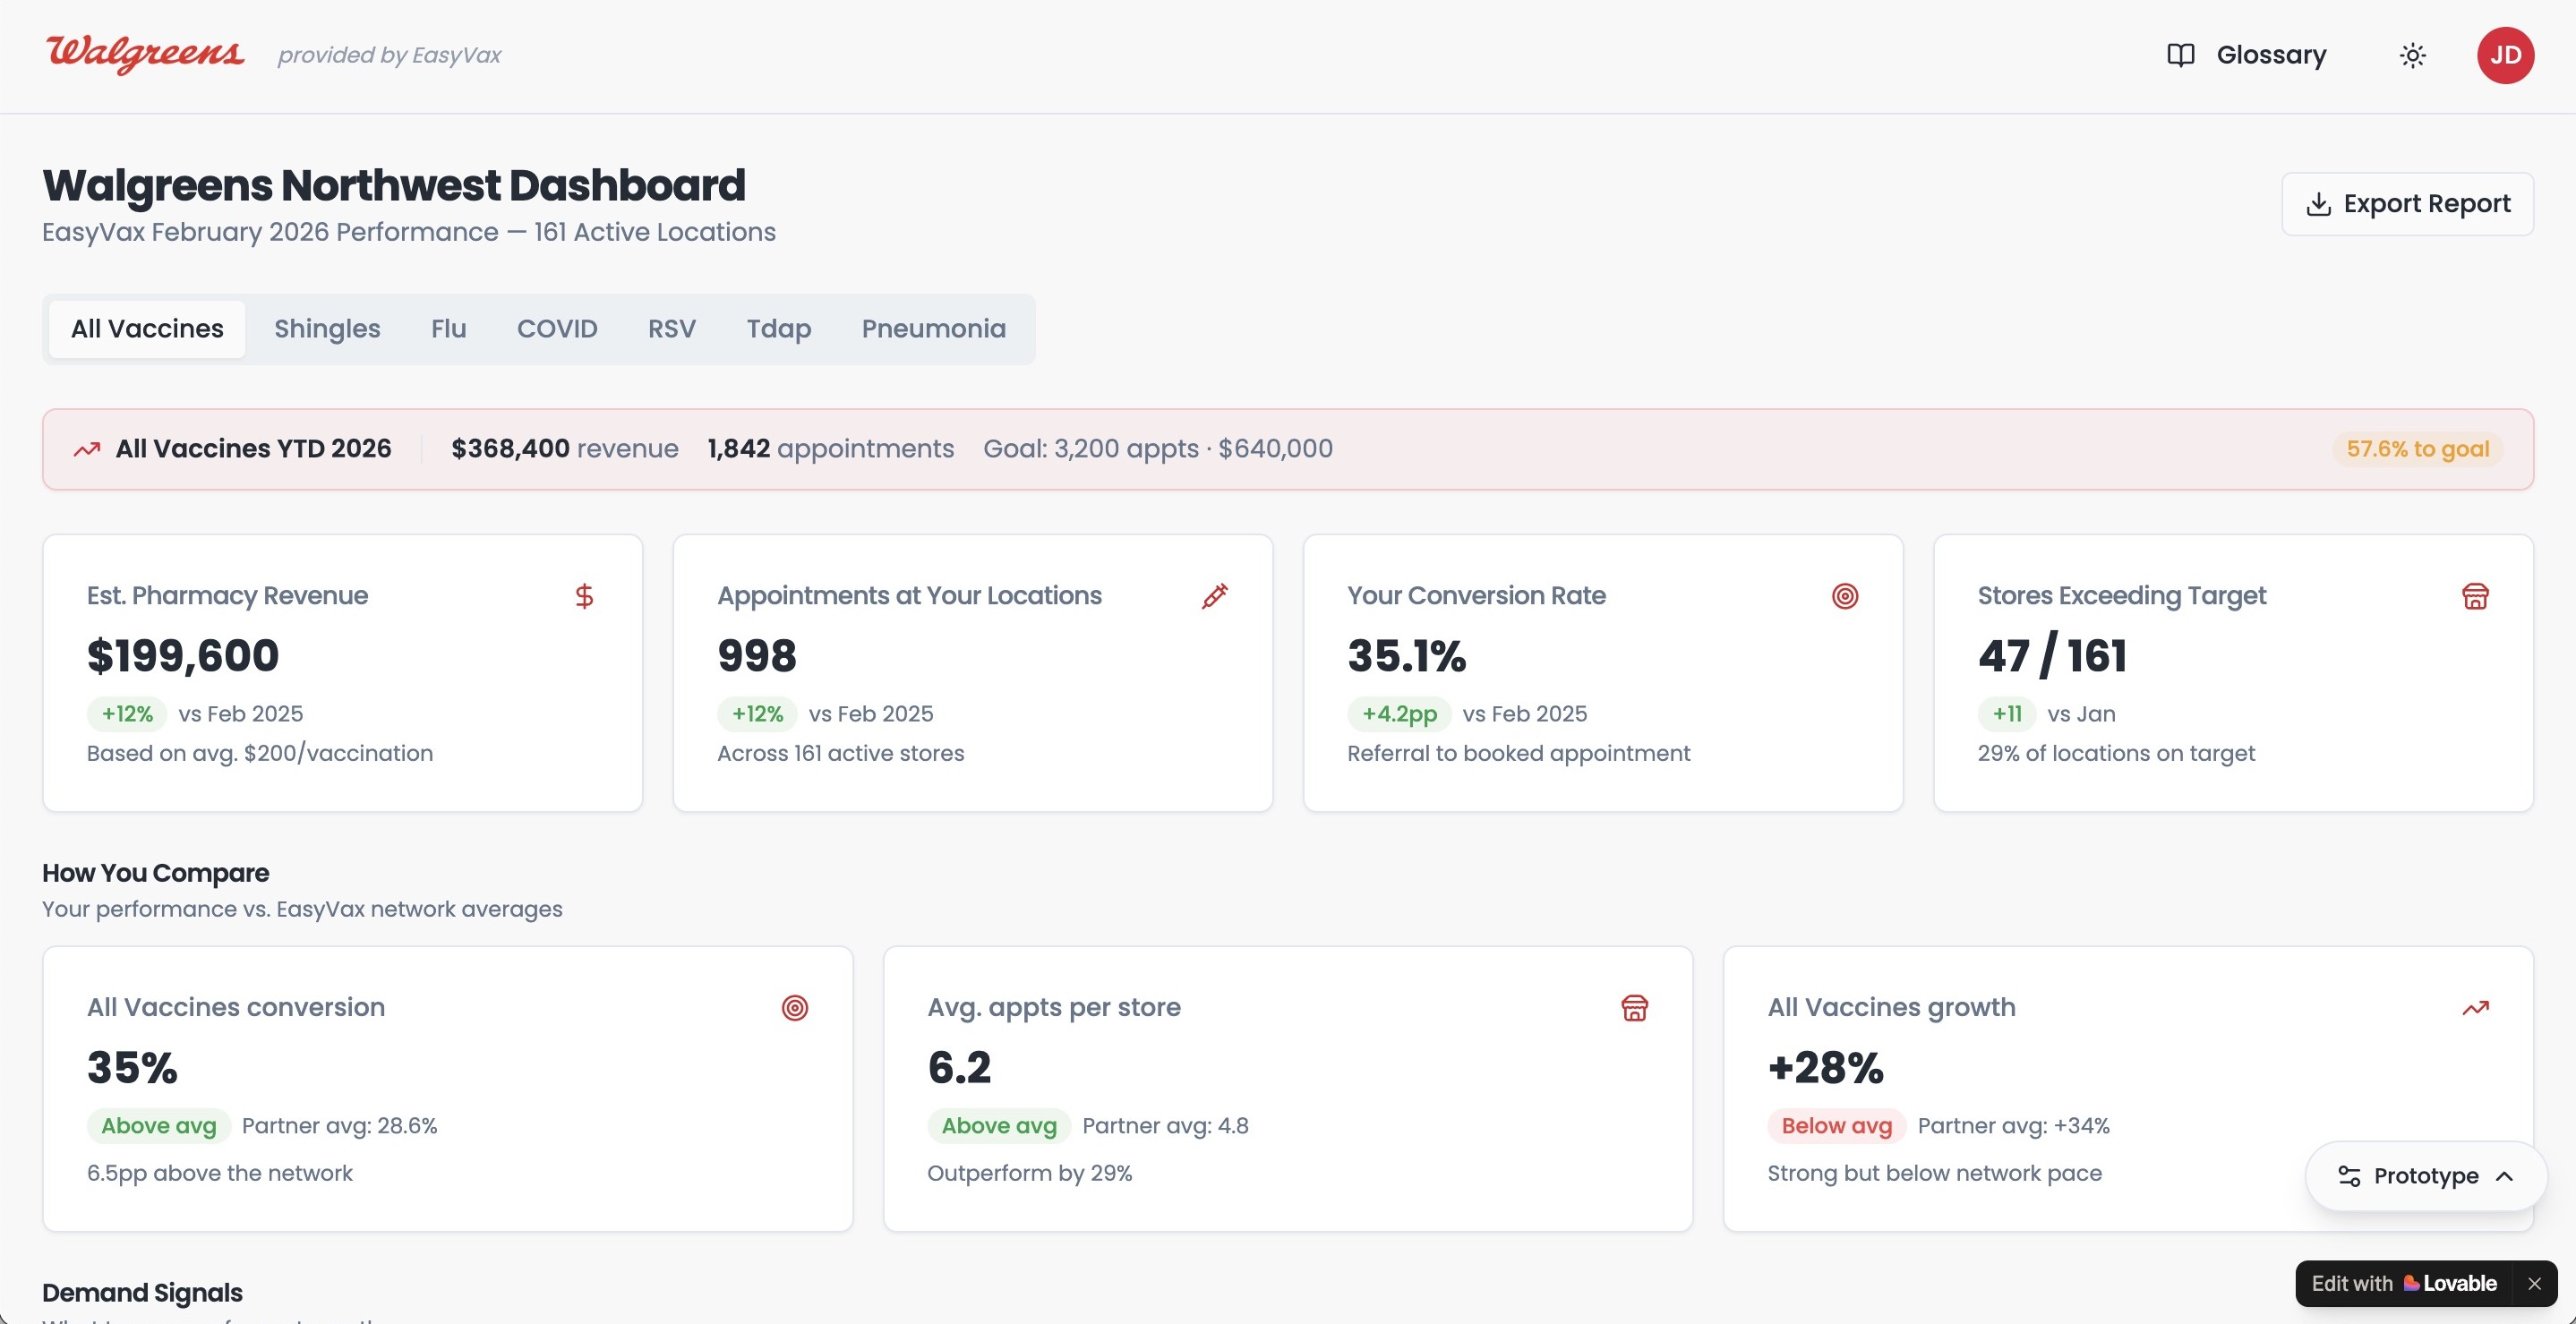
Task: Click Based on avg. $200/vaccination text
Action: point(260,754)
